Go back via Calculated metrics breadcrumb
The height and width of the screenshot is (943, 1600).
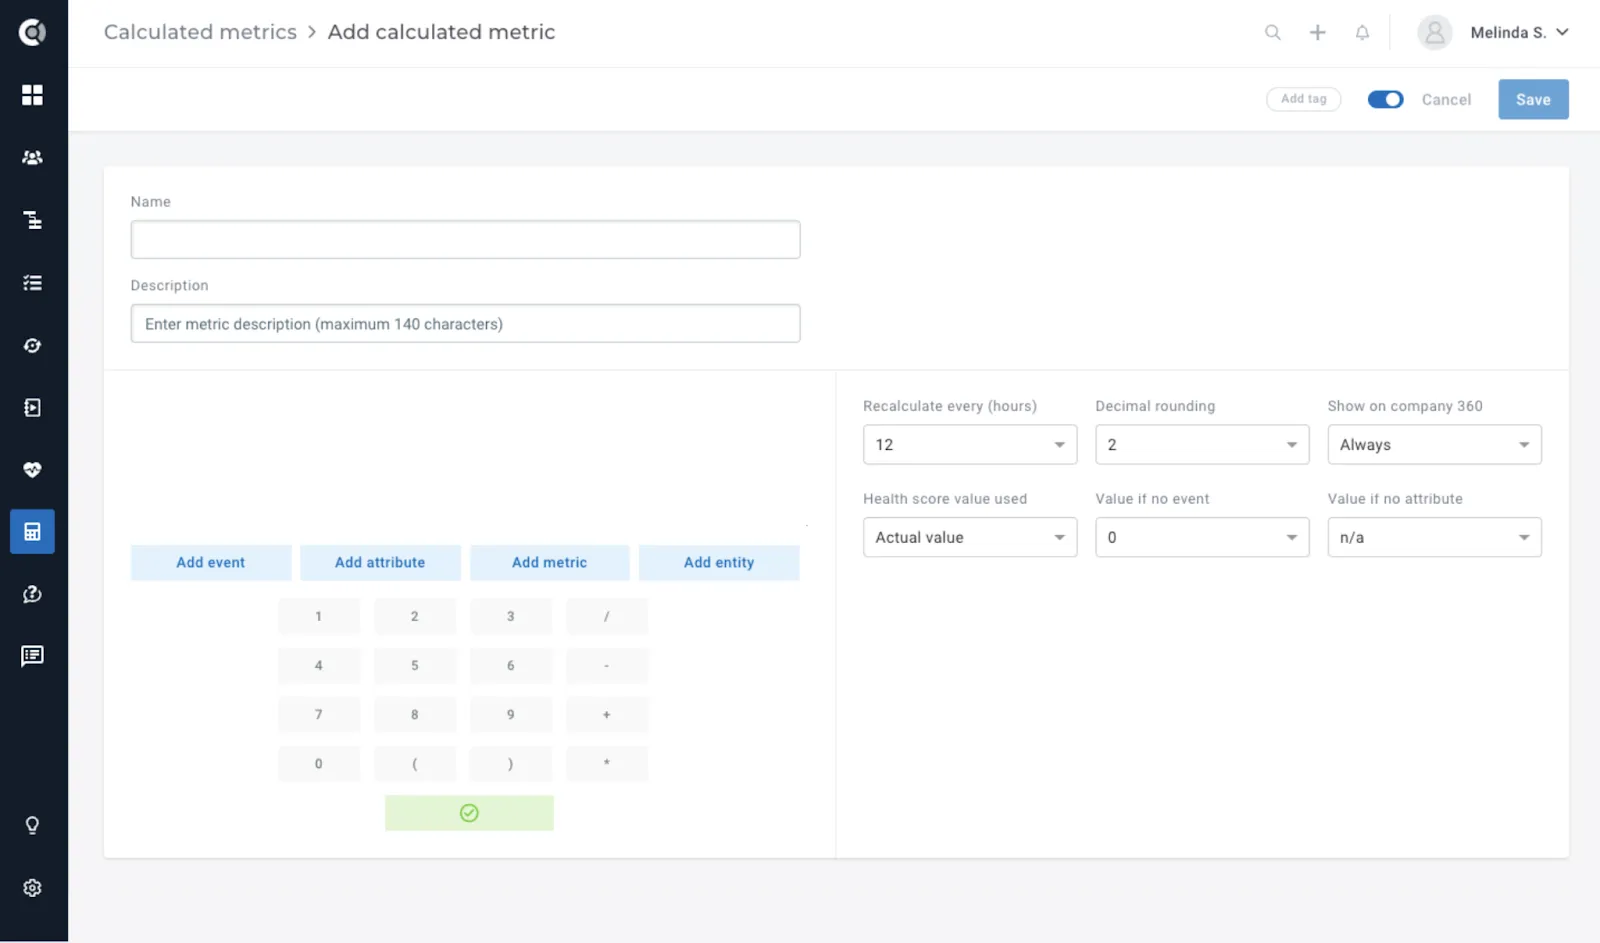(200, 32)
